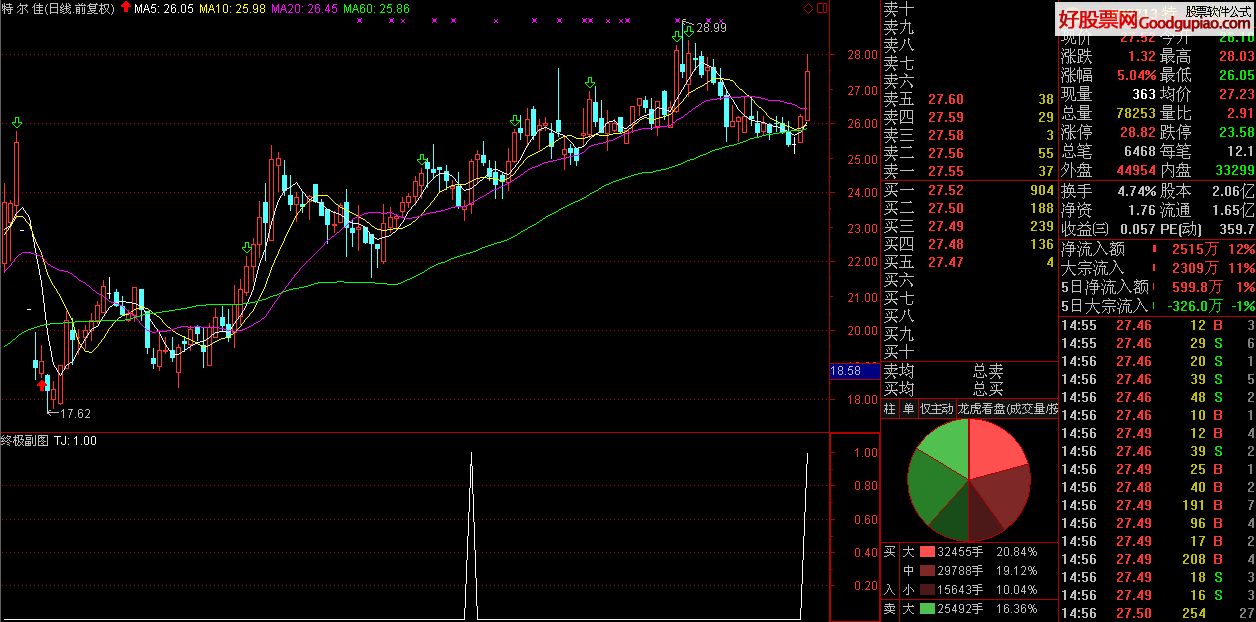Select the MA5: 26.05 indicator label

(x=163, y=8)
